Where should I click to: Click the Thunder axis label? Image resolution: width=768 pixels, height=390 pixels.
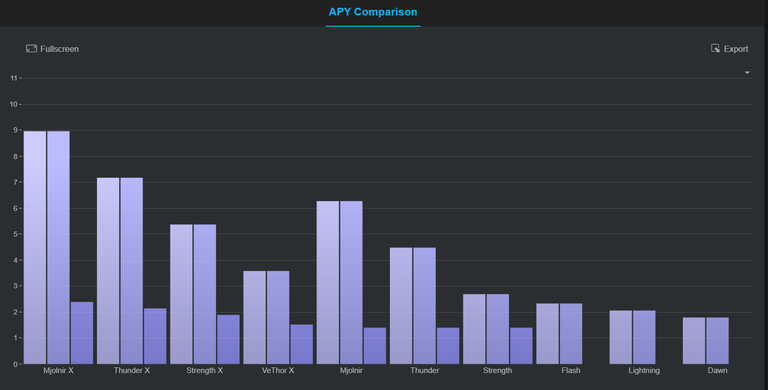(x=425, y=370)
